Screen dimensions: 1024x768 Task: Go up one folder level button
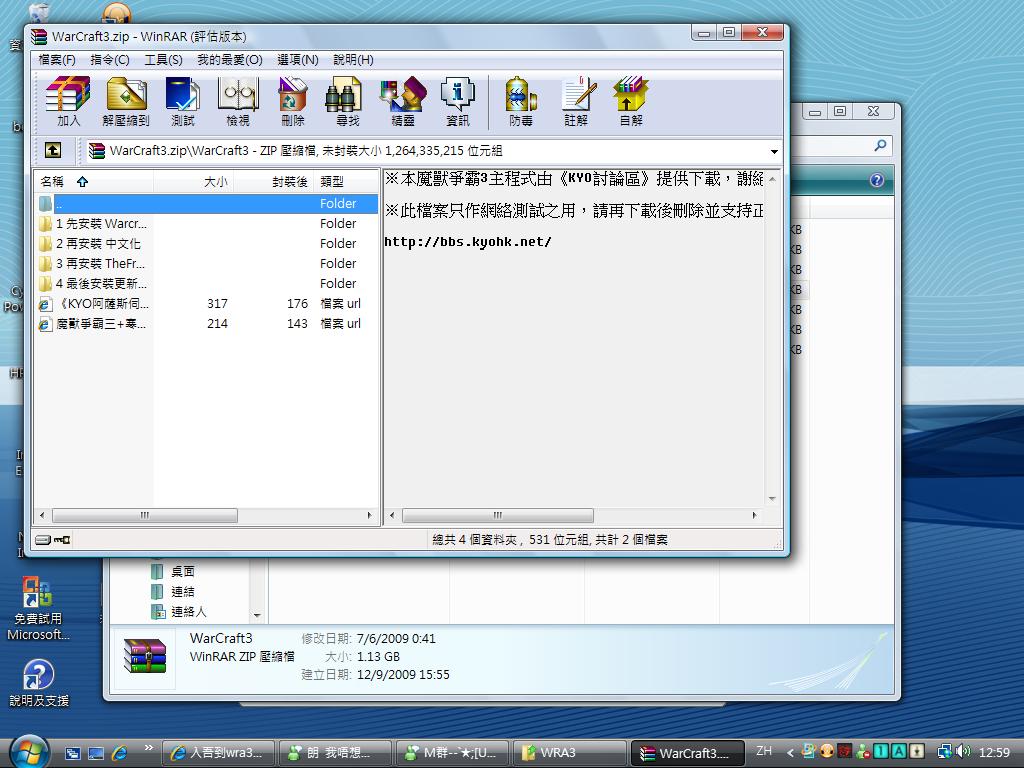pos(53,151)
